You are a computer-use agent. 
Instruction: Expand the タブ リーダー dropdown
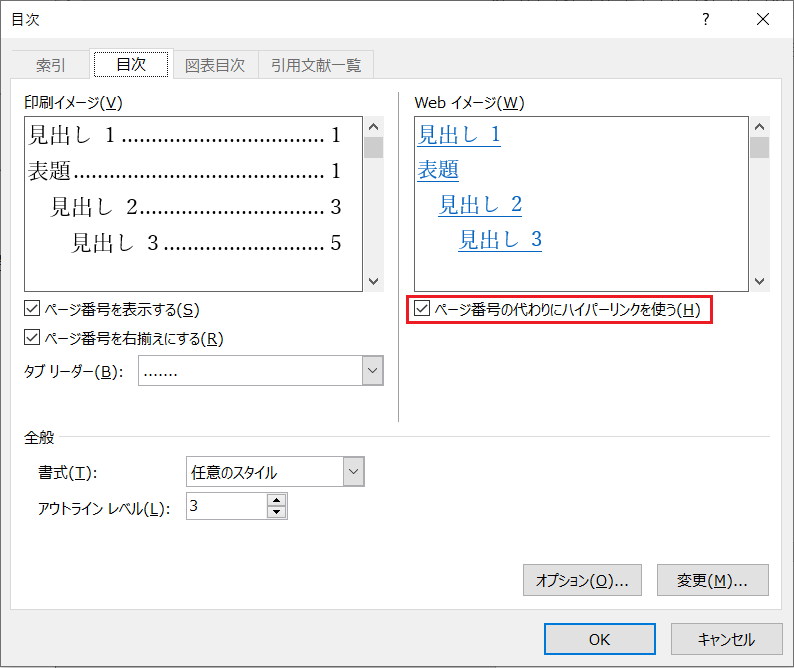373,371
